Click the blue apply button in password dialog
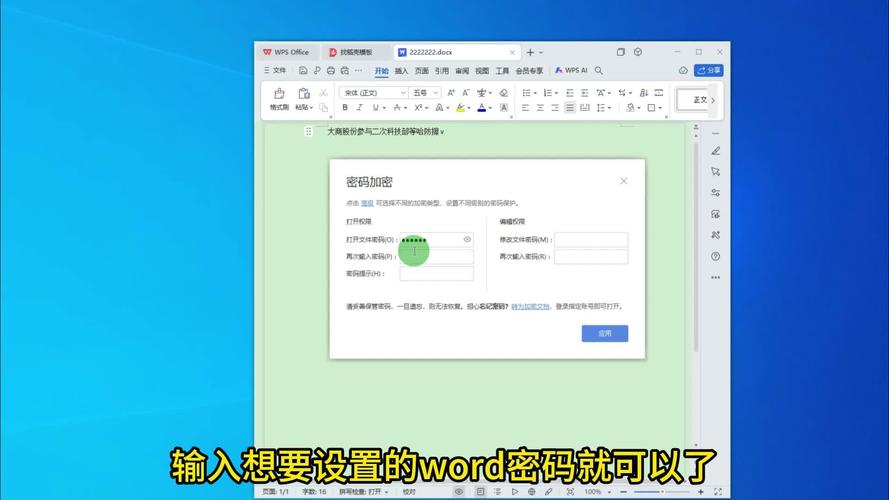 [604, 333]
